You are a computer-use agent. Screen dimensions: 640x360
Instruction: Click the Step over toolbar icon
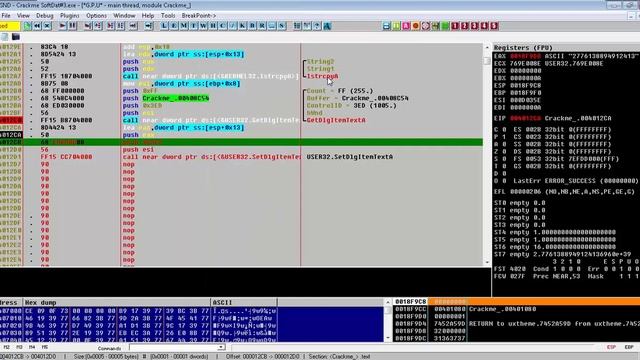coord(98,26)
